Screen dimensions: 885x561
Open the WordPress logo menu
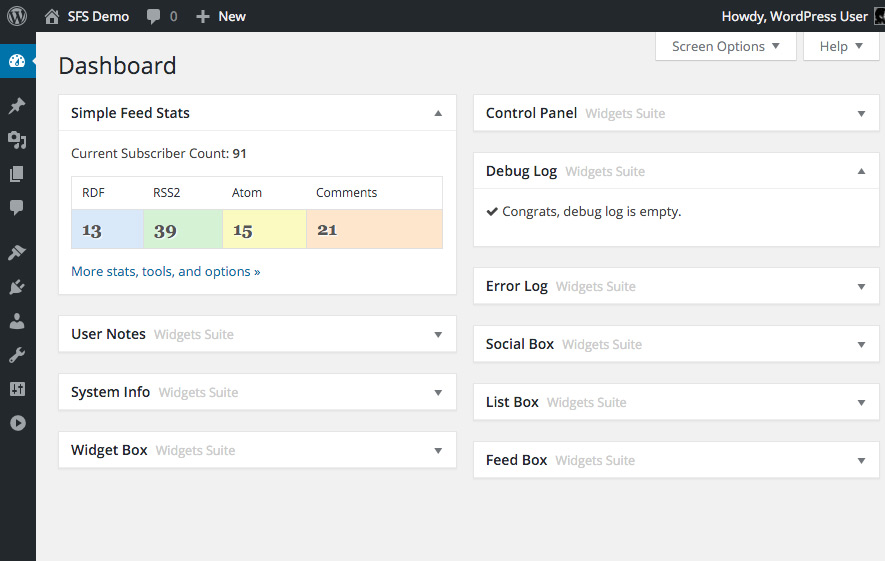(x=17, y=16)
